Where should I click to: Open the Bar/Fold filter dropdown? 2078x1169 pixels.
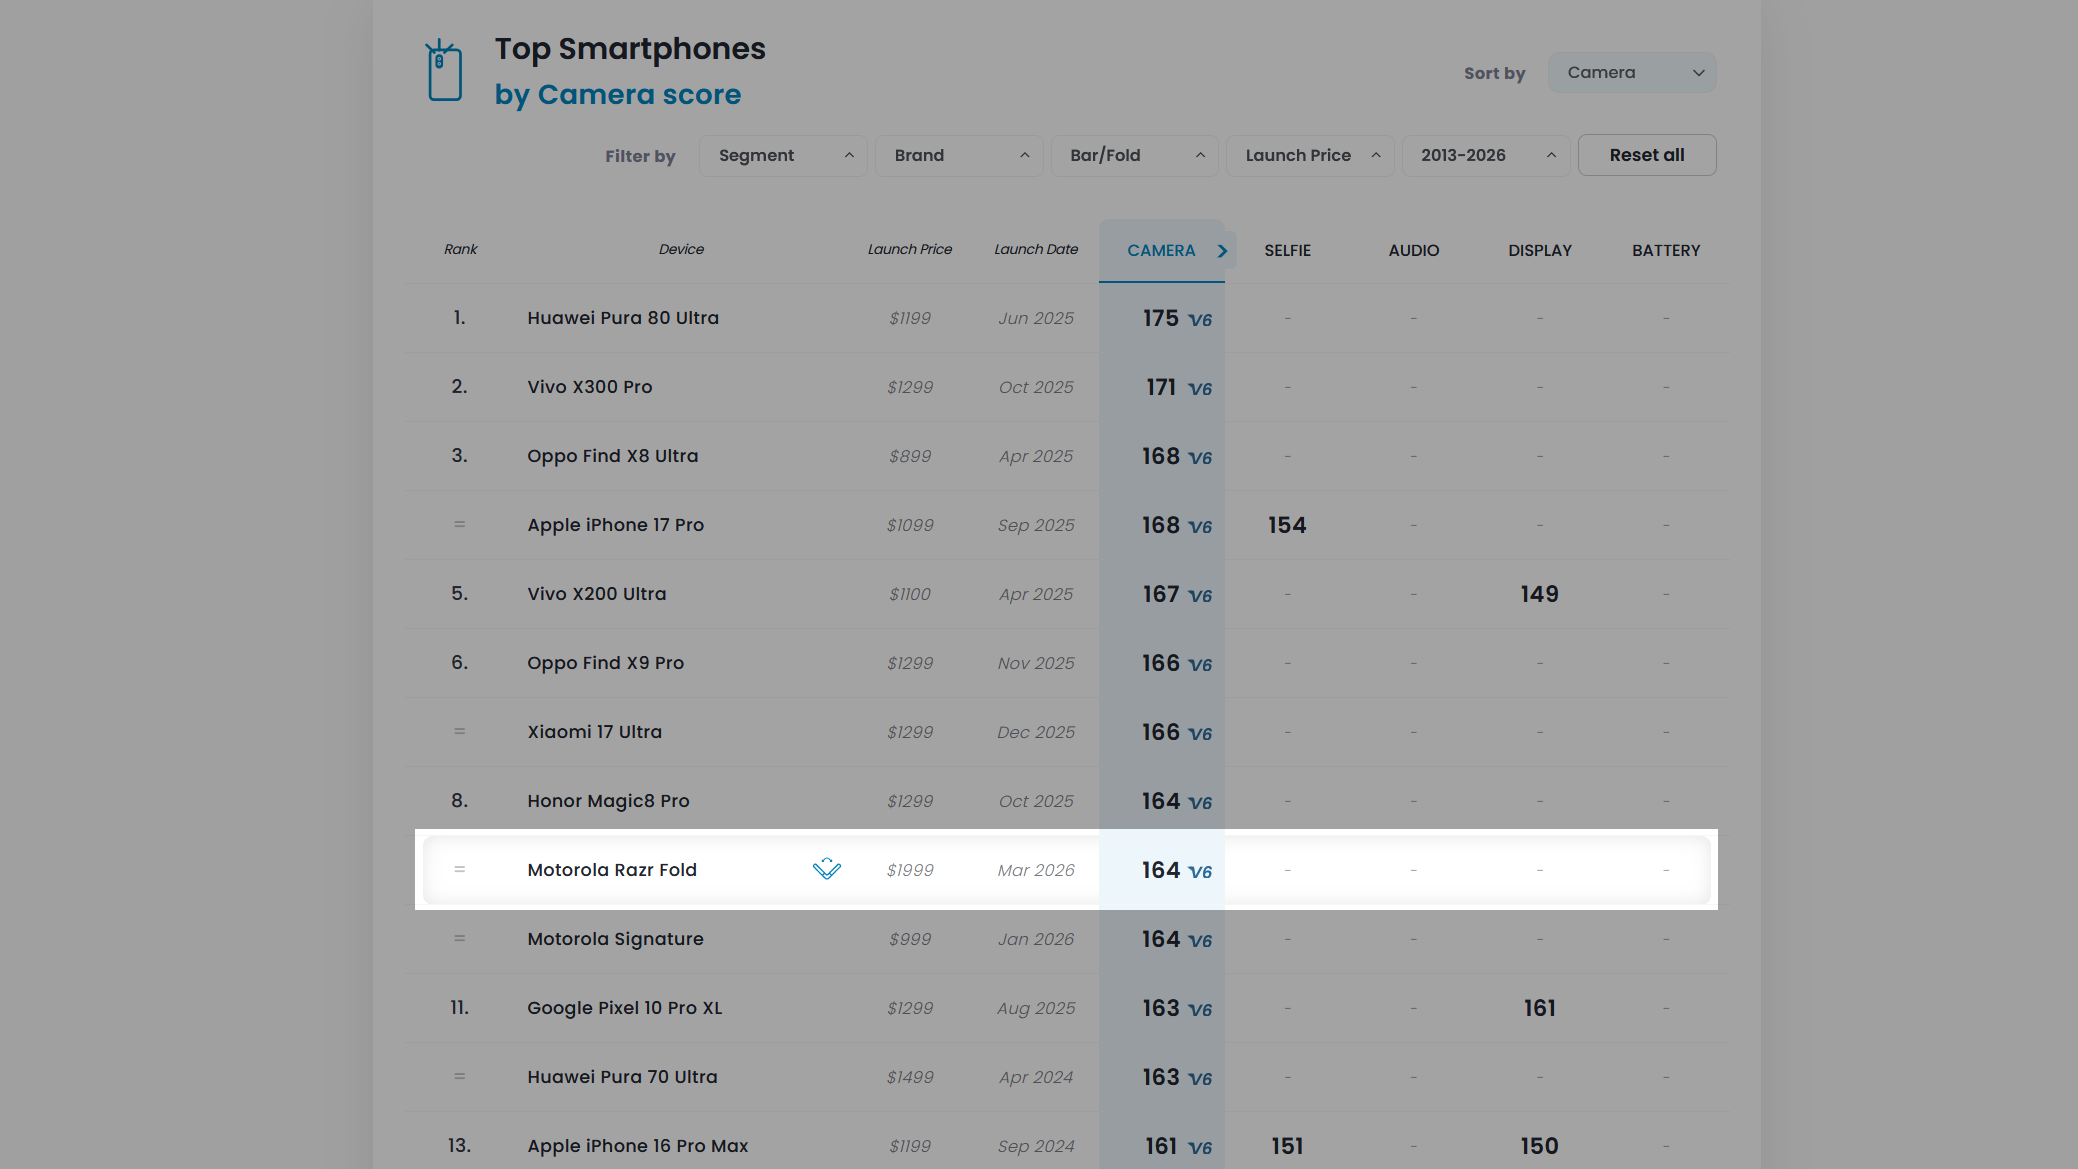pyautogui.click(x=1134, y=156)
